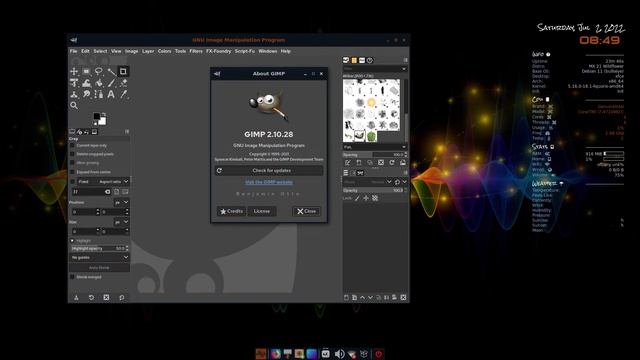Select the Zoom magnifier tool
The height and width of the screenshot is (360, 640).
[74, 106]
